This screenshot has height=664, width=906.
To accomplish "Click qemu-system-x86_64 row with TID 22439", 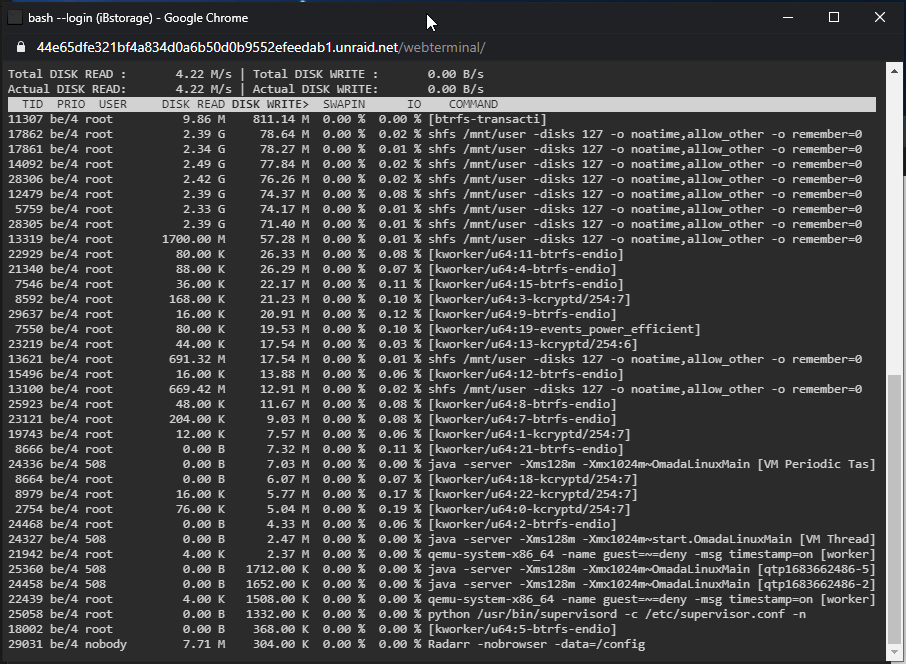I will [x=441, y=600].
